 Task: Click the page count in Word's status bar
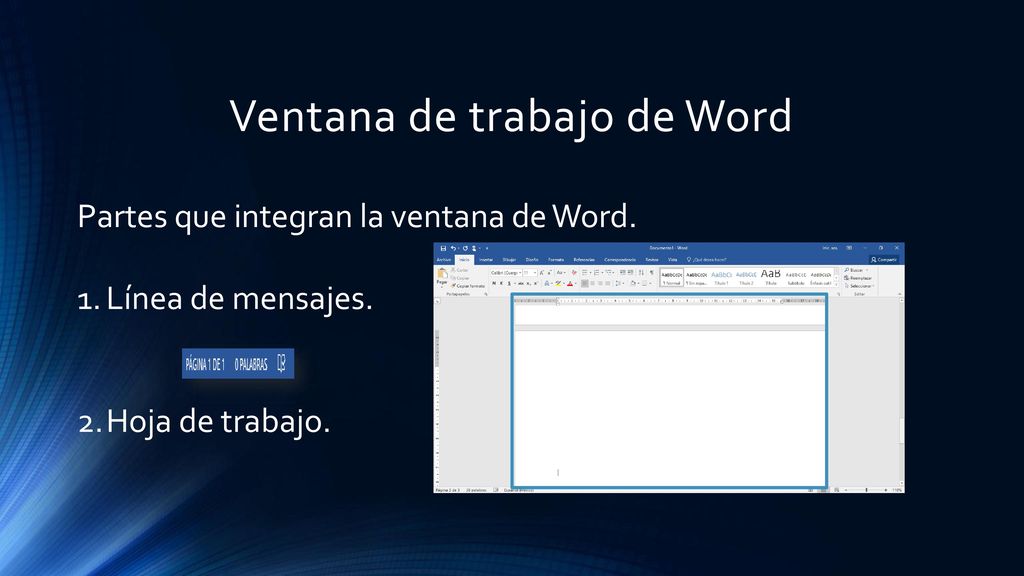tap(448, 490)
